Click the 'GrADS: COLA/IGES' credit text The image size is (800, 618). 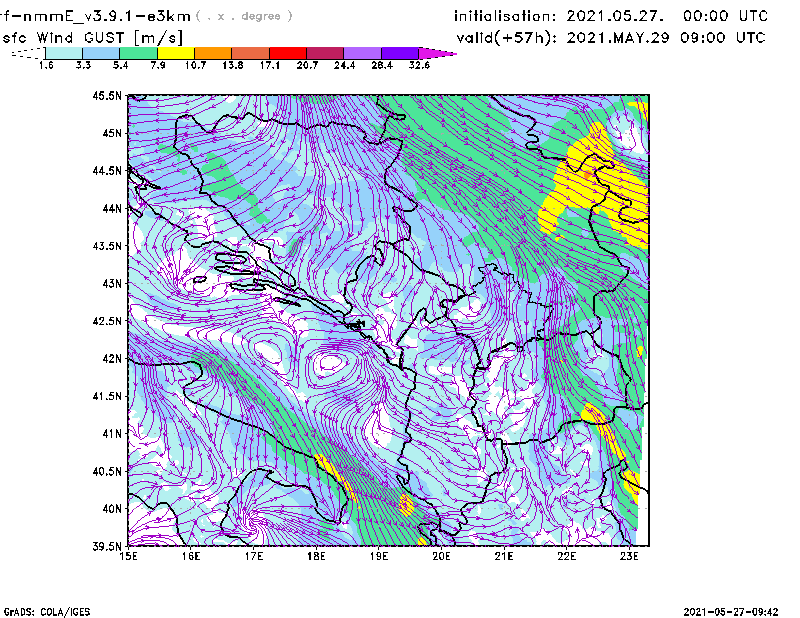coord(47,612)
